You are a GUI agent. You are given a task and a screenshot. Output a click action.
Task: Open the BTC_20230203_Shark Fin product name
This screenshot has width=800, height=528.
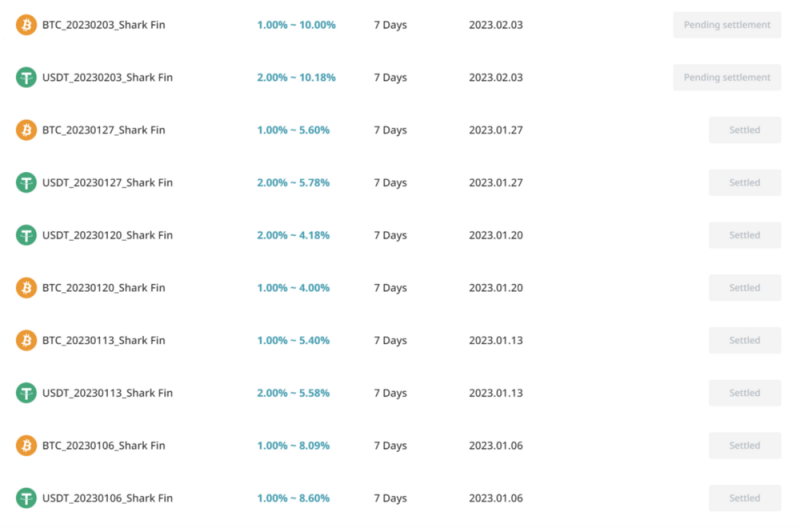tap(104, 24)
